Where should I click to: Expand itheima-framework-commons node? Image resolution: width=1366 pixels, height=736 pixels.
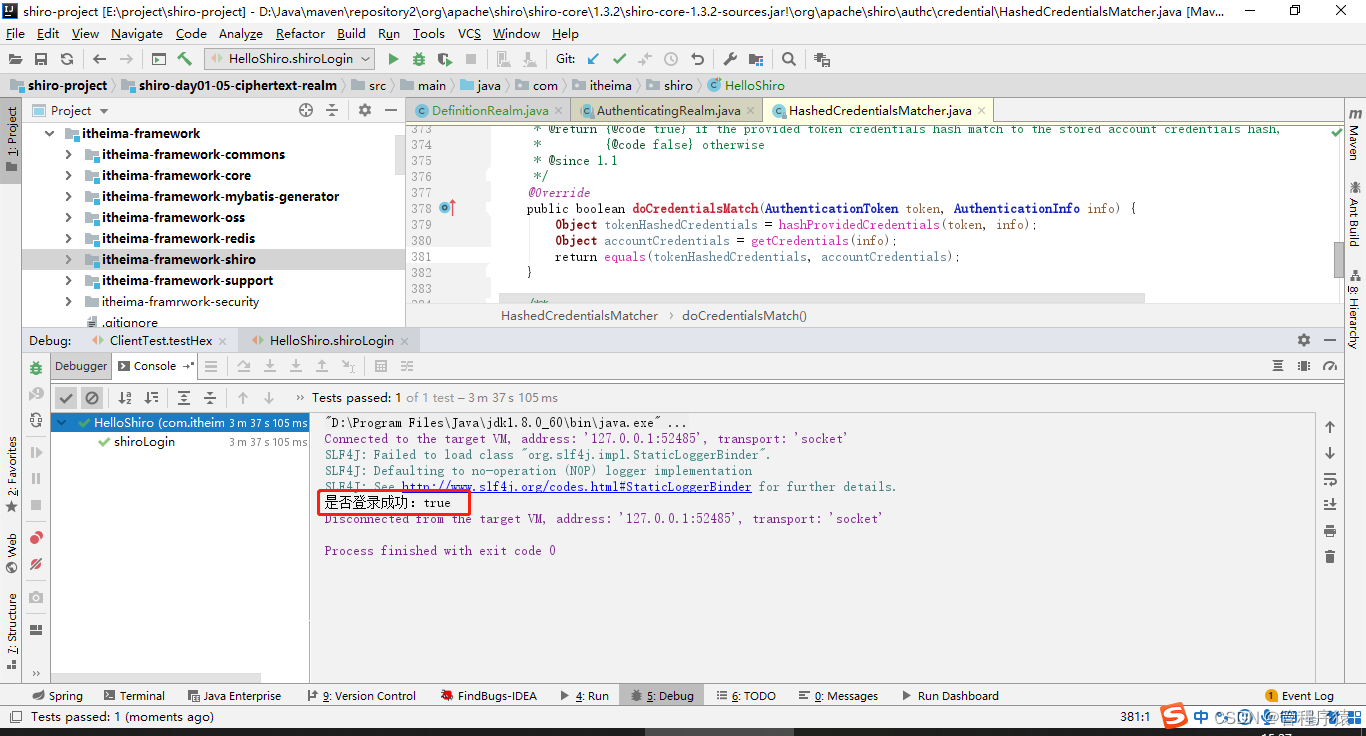[68, 154]
